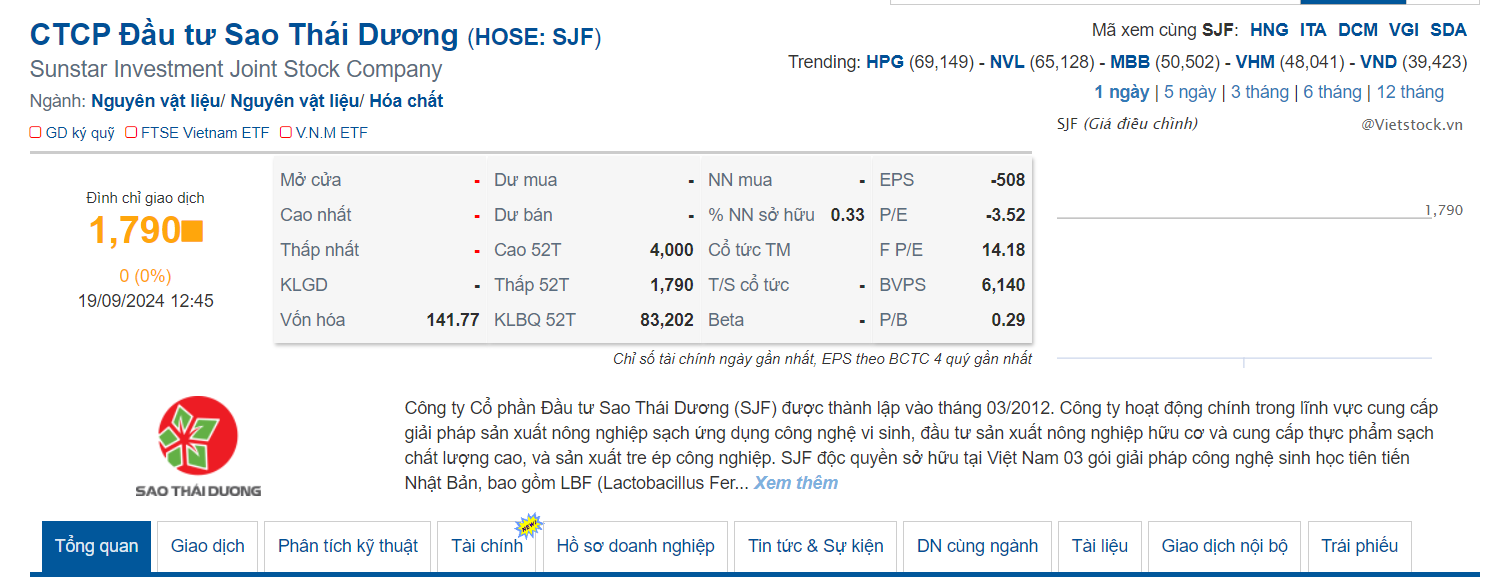Click the orange square beside price 1,790

pos(192,231)
